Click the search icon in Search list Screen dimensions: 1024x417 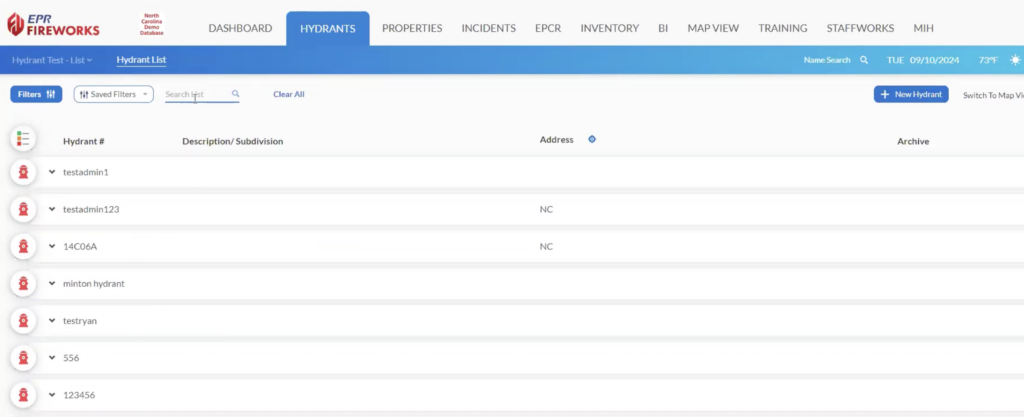236,94
